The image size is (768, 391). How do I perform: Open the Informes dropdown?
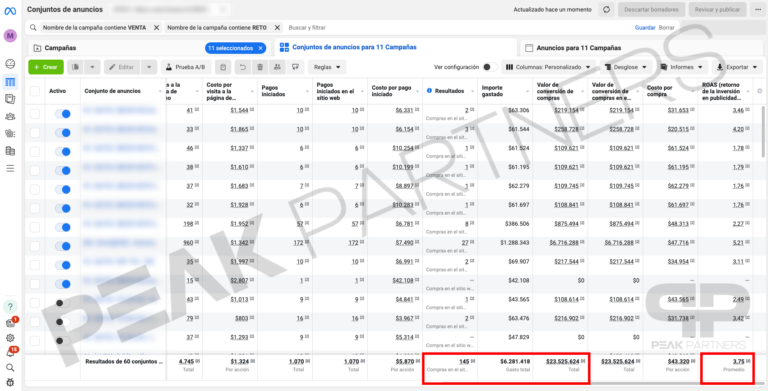(x=681, y=67)
